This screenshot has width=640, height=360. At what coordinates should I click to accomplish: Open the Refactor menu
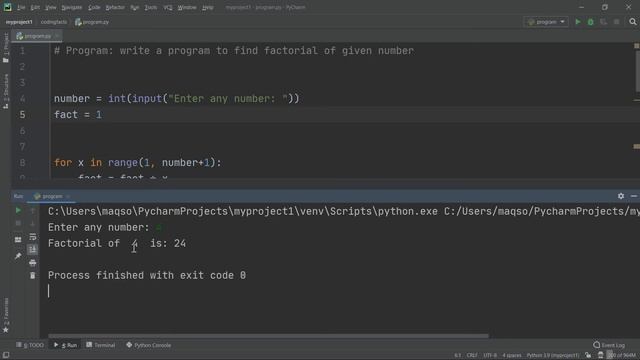tap(115, 7)
